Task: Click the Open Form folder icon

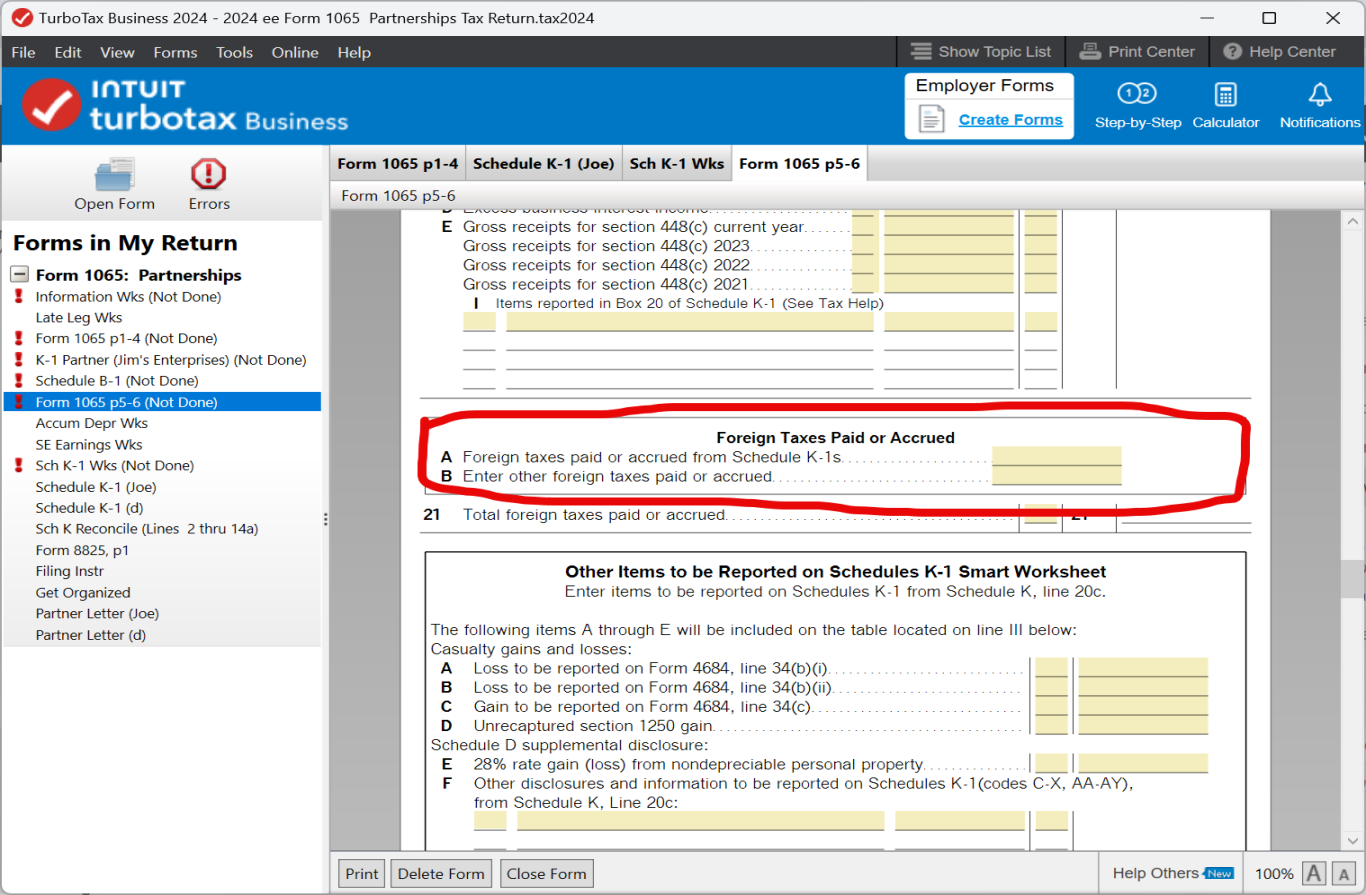Action: tap(114, 175)
